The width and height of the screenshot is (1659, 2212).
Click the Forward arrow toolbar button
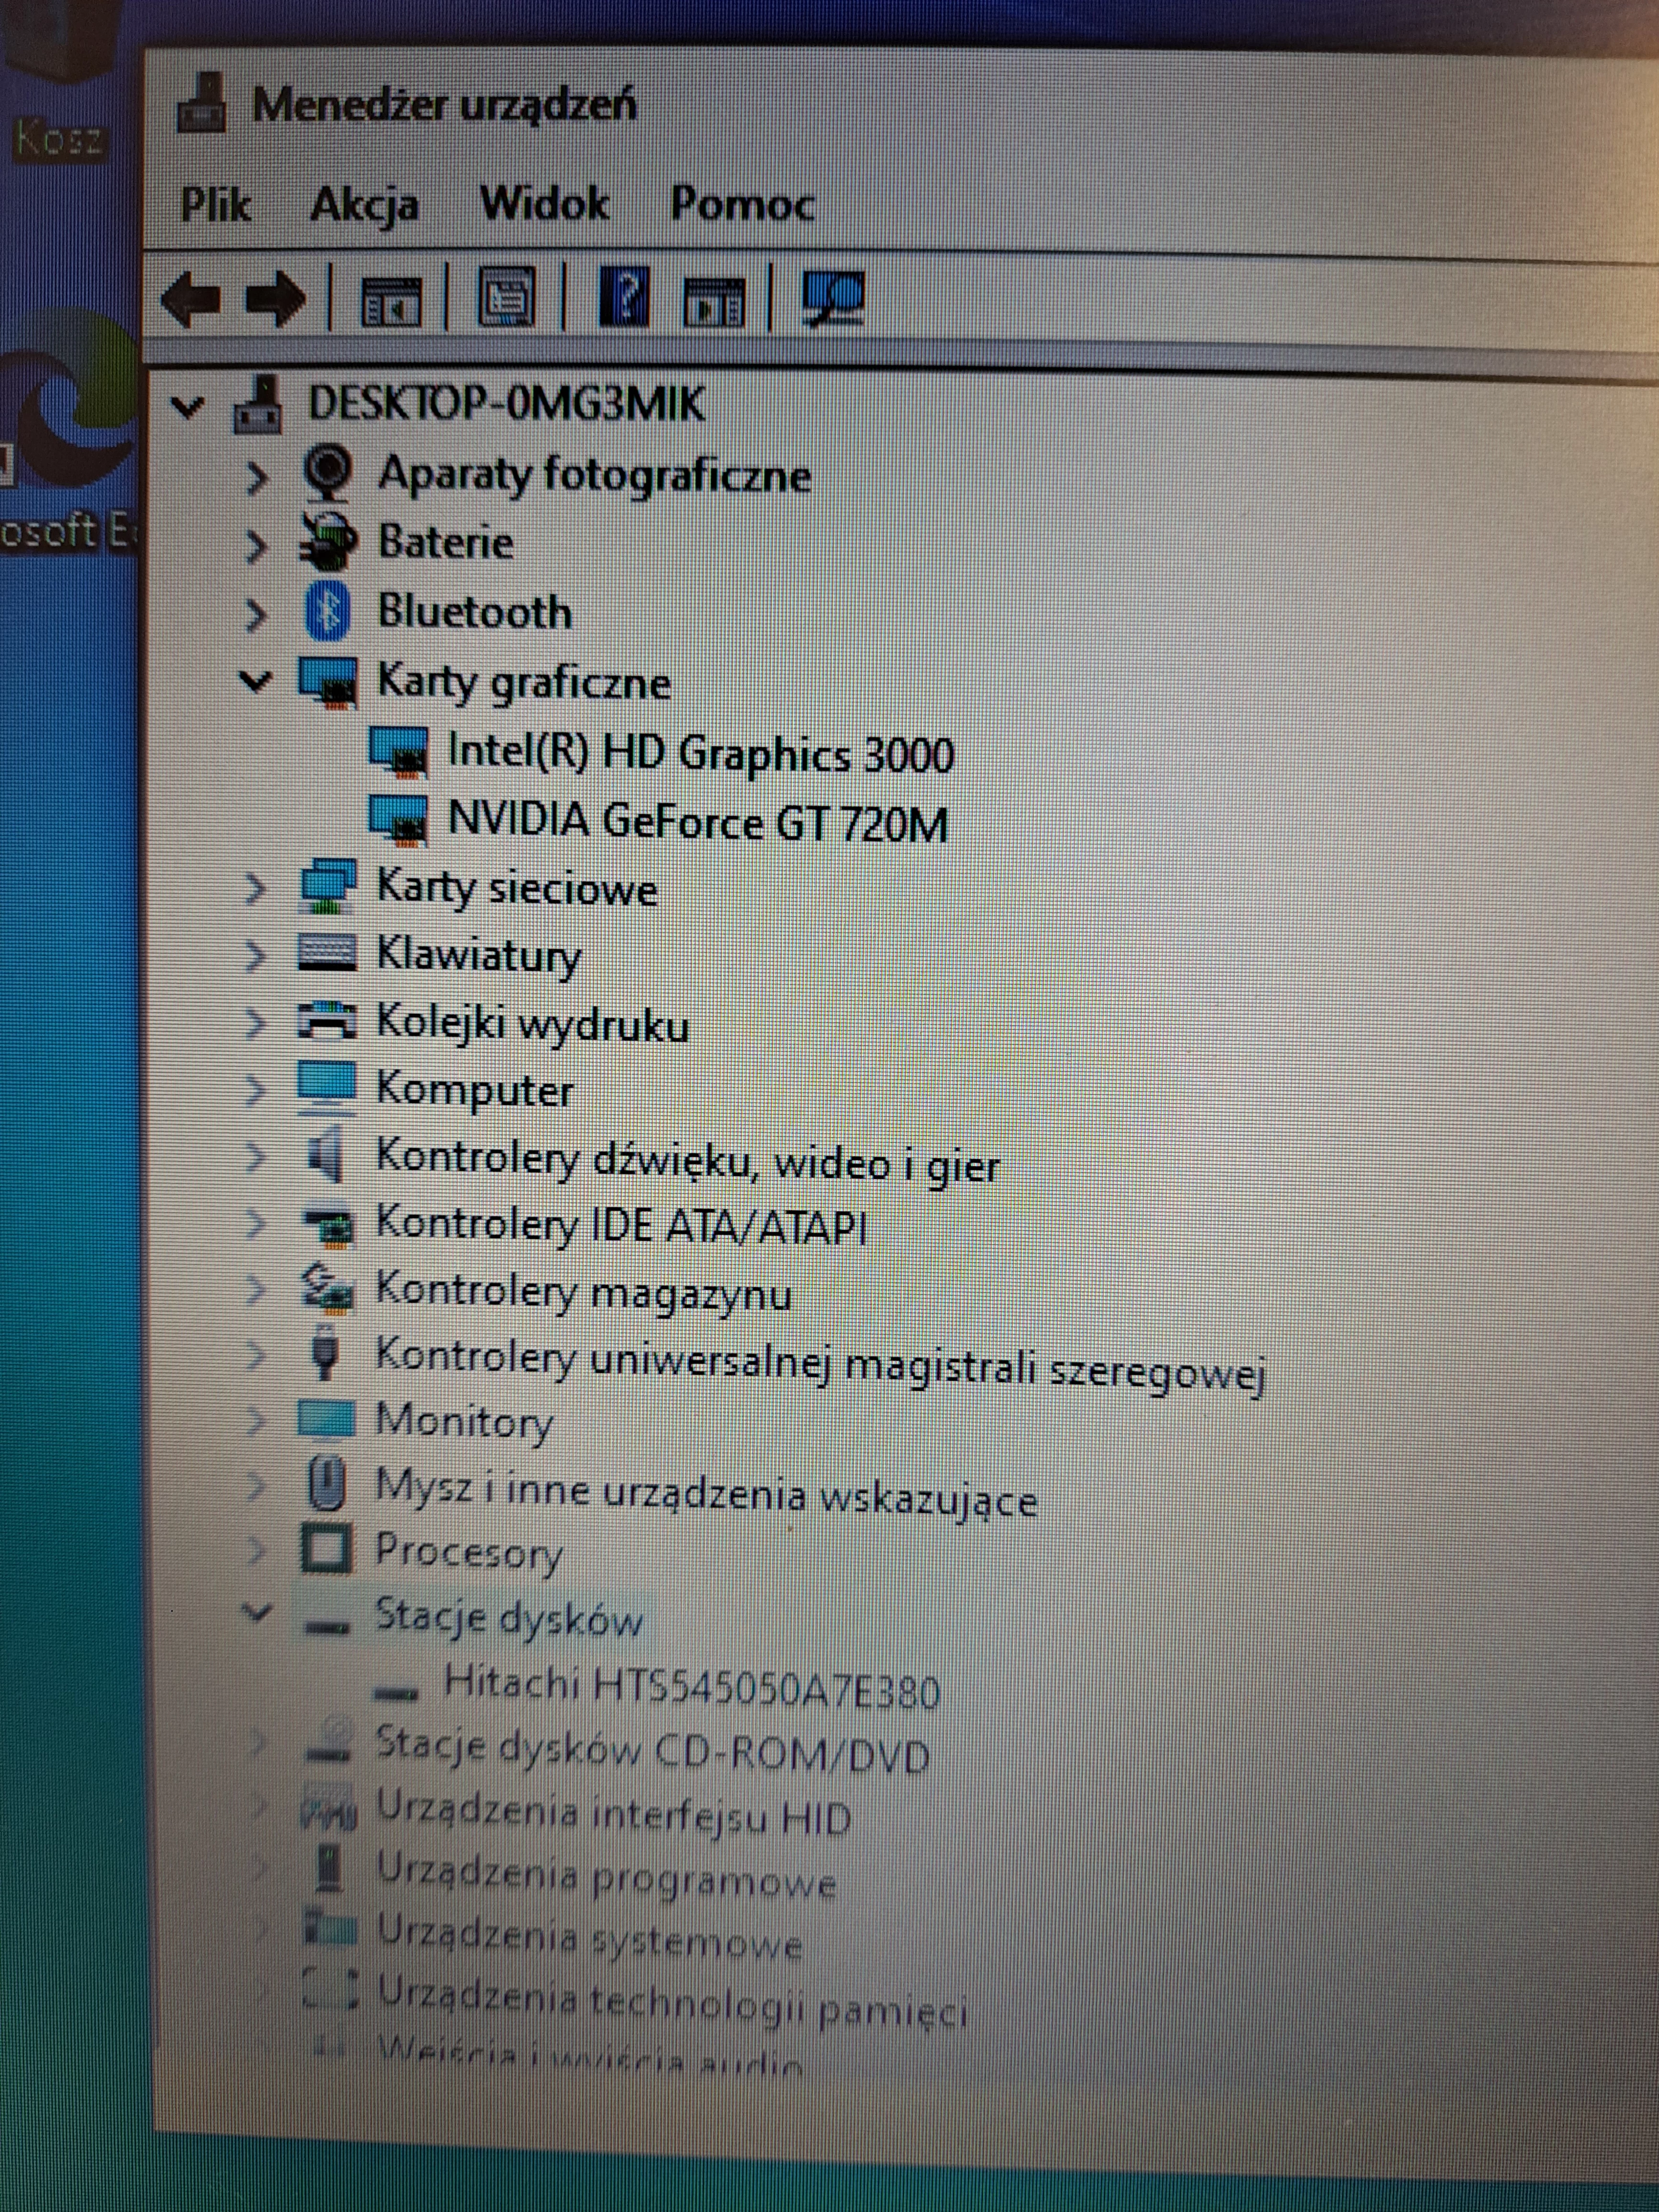click(275, 298)
